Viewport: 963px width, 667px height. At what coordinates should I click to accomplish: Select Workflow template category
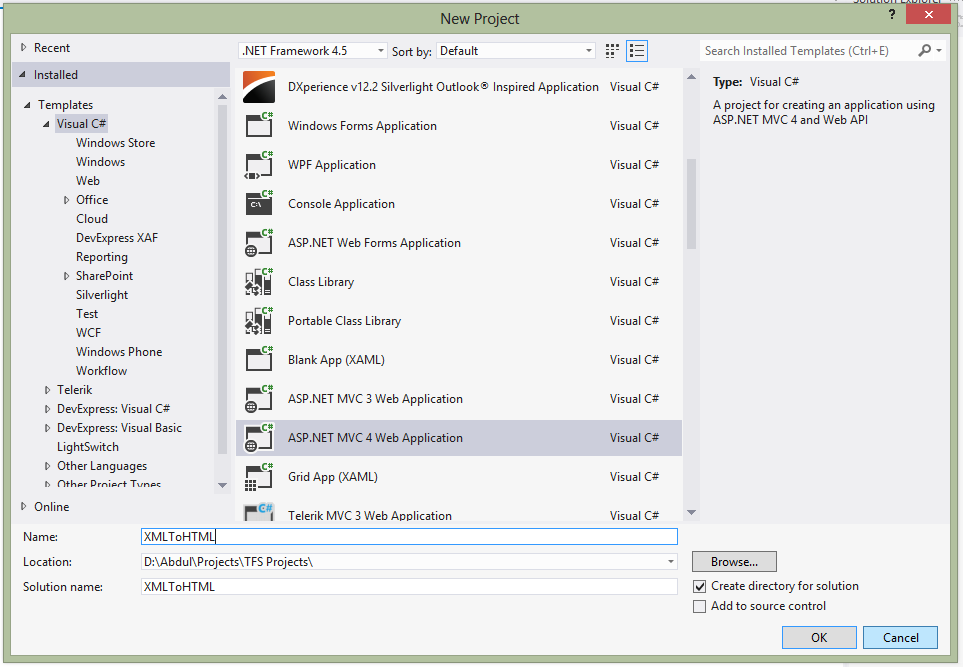click(101, 371)
